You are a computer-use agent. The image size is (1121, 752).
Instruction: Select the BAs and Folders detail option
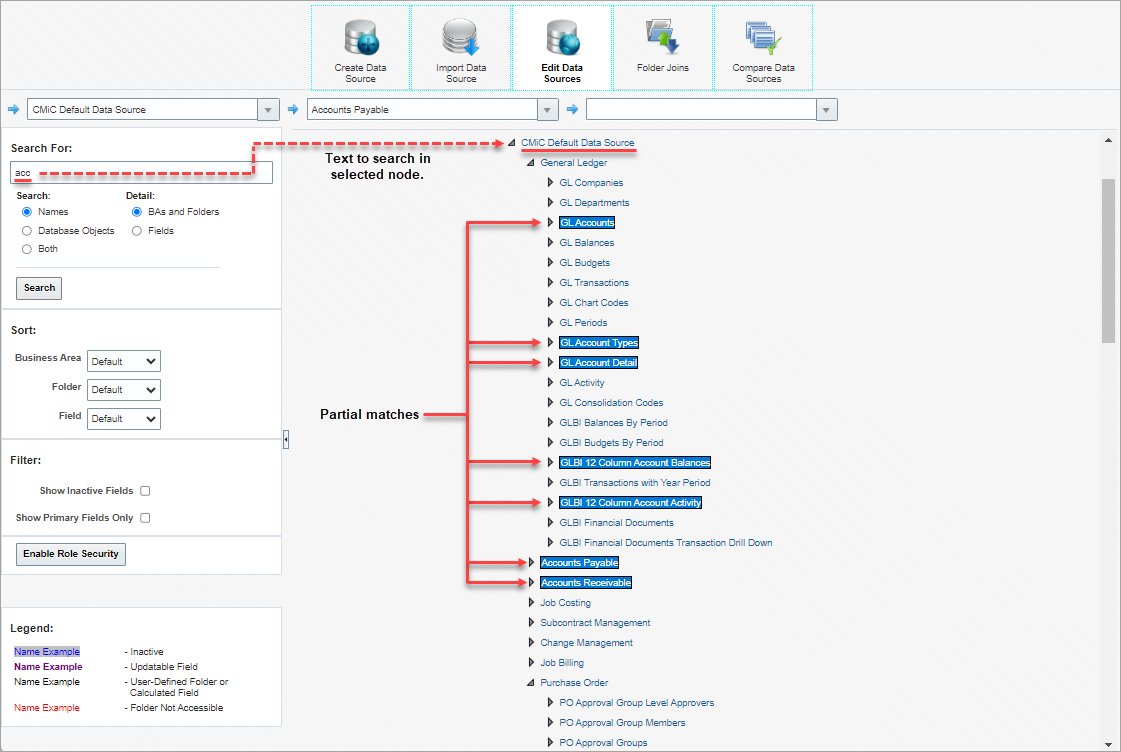(x=137, y=212)
